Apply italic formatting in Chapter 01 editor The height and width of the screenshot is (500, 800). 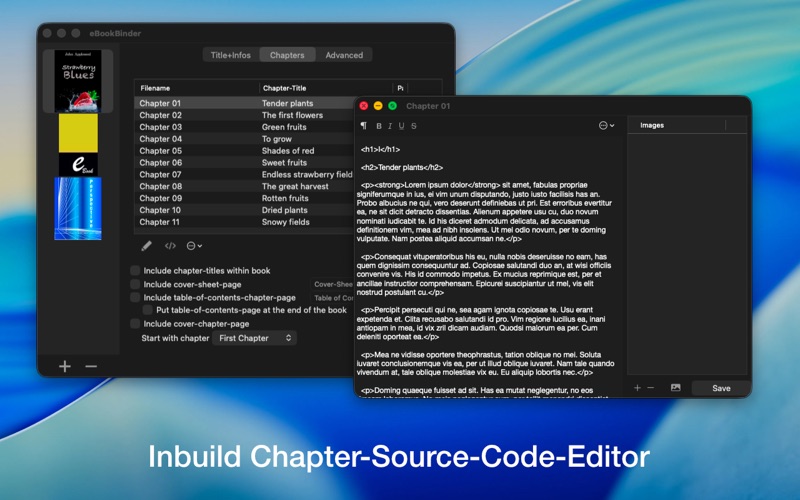(390, 126)
